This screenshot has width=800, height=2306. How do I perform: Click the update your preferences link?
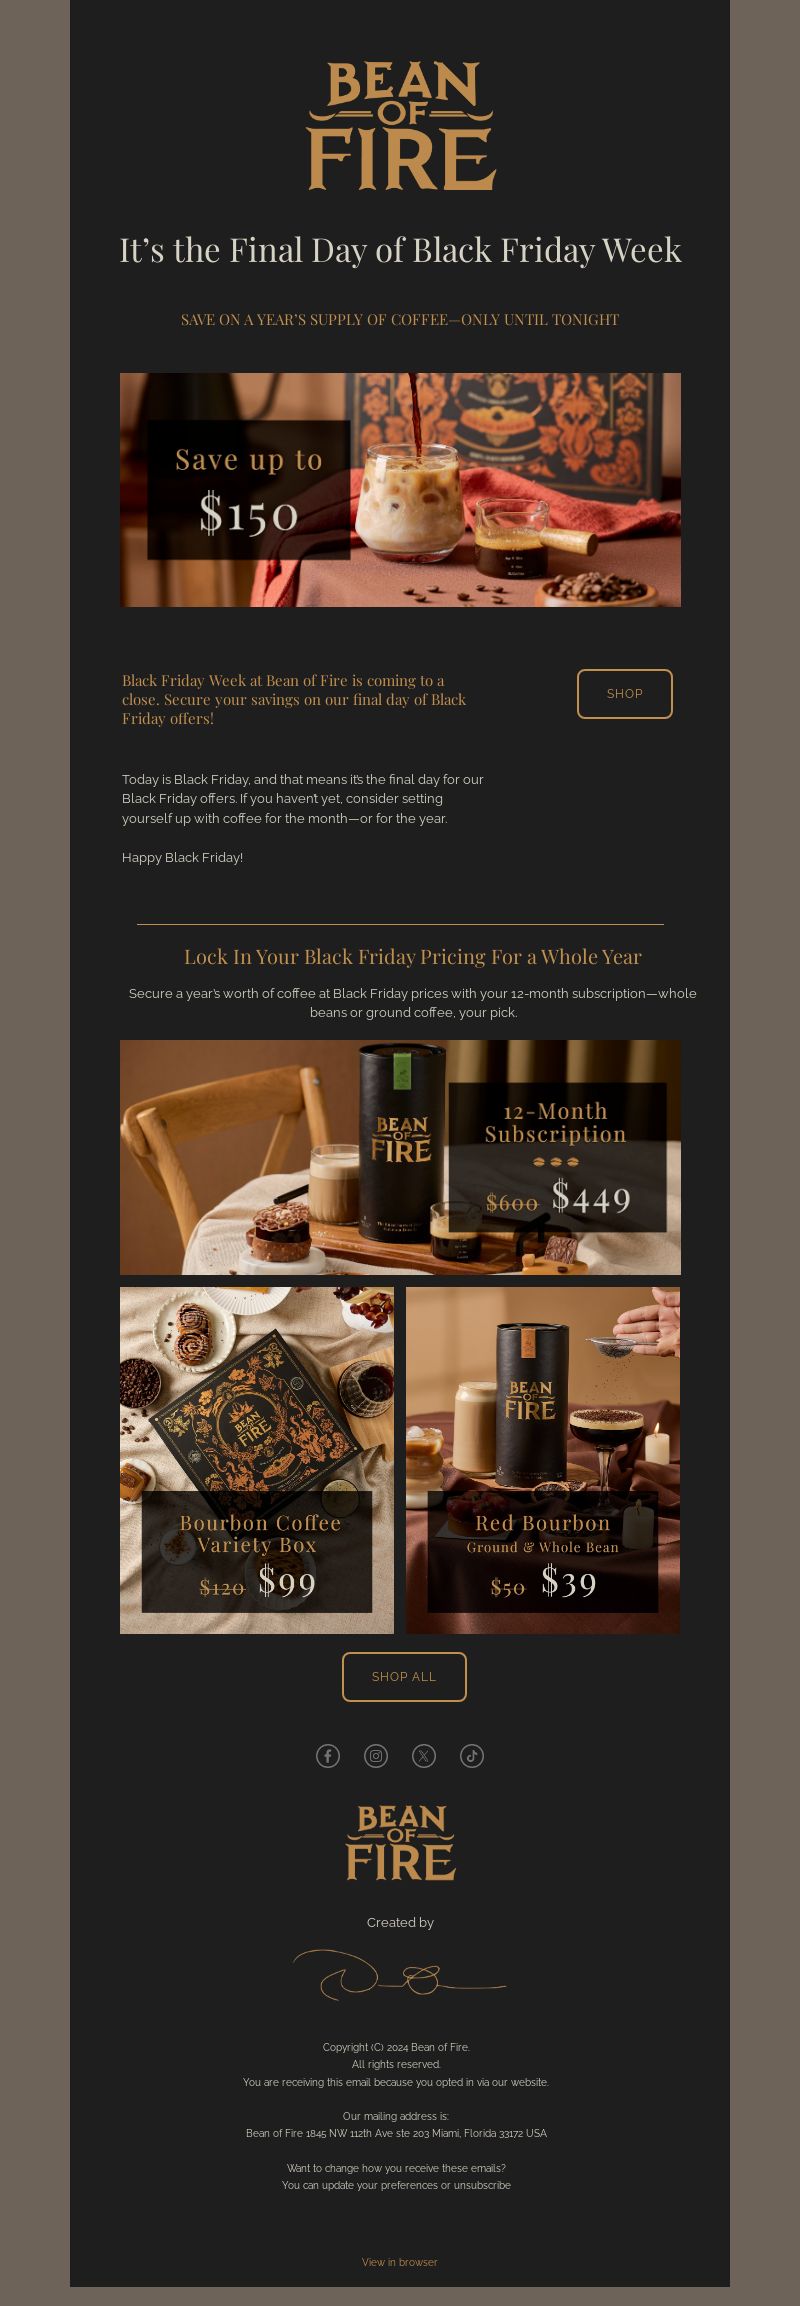[380, 2184]
